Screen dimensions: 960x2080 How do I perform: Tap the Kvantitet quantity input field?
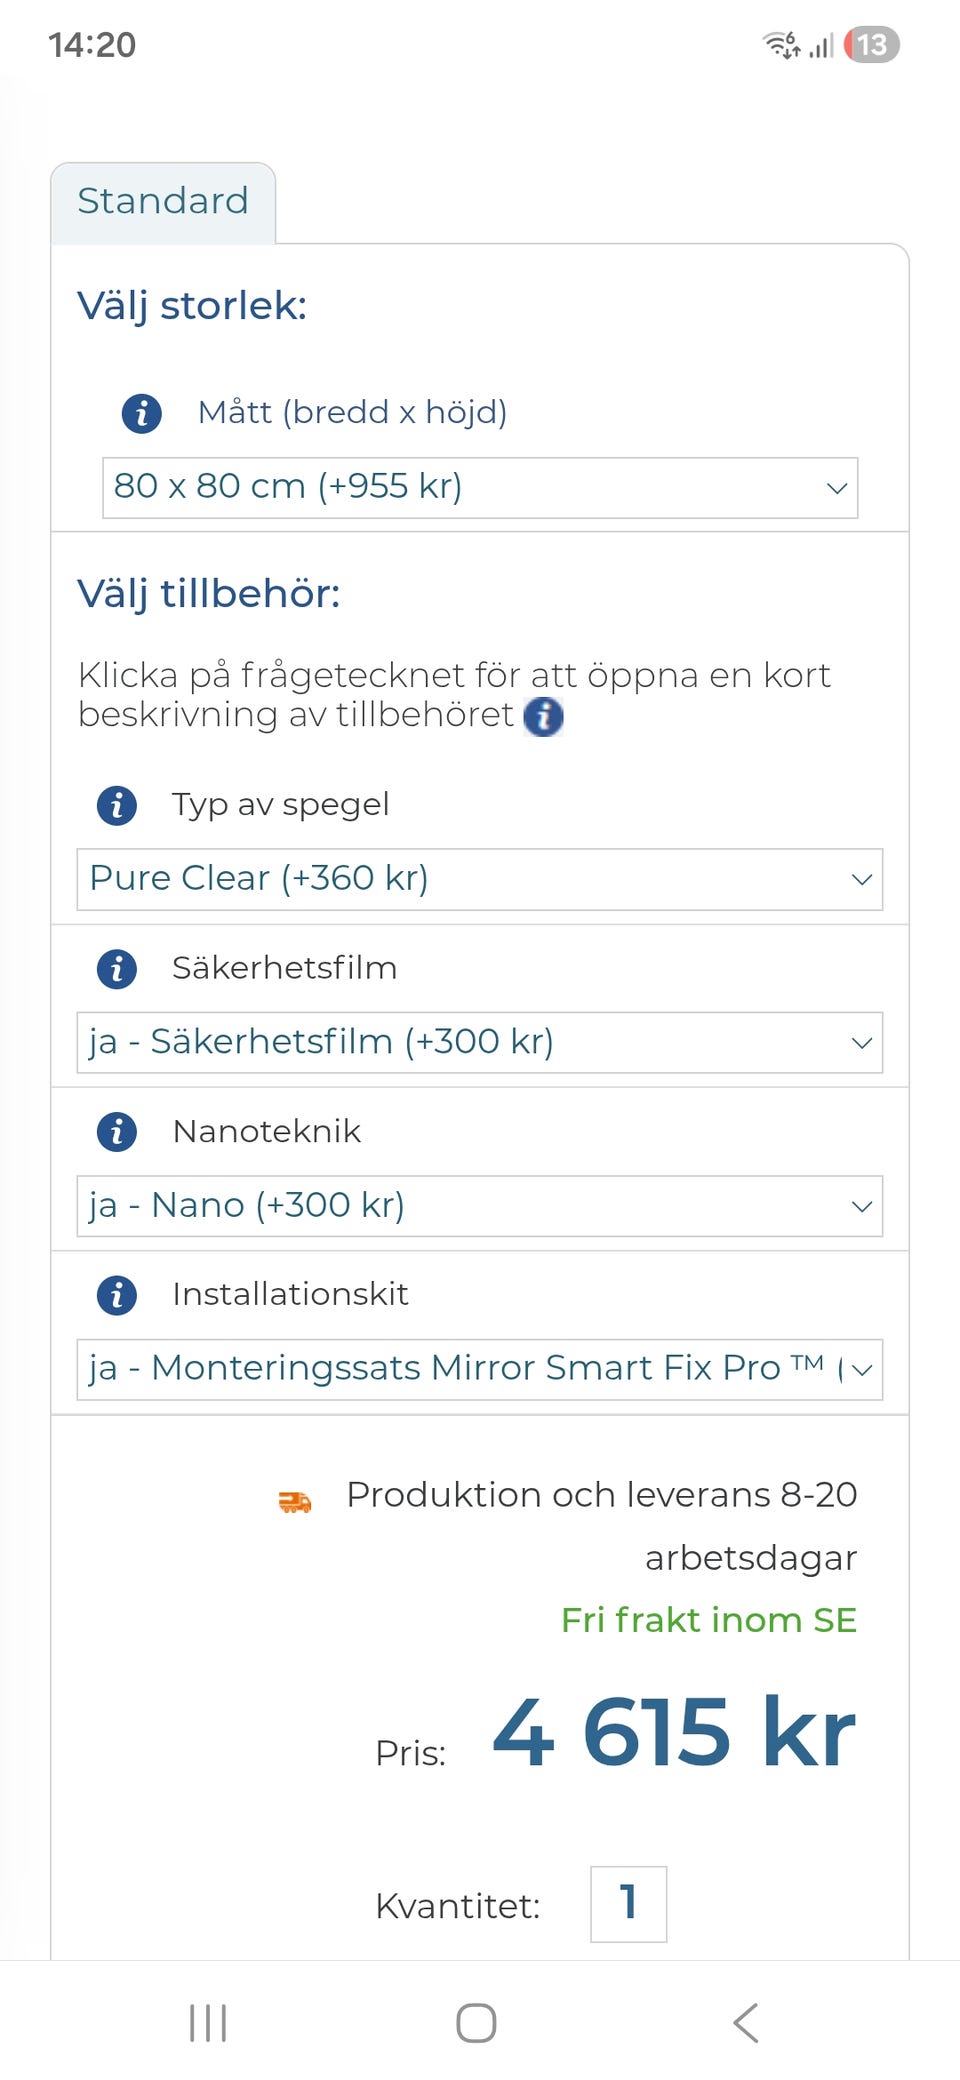point(628,1903)
